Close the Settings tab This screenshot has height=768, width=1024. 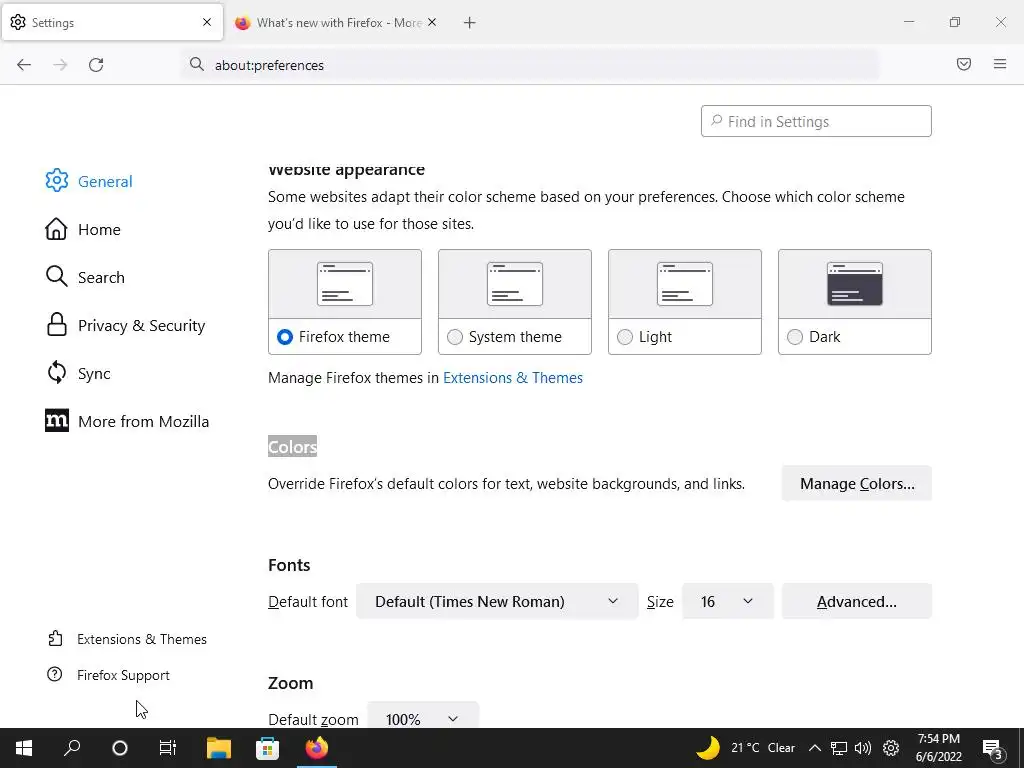pyautogui.click(x=207, y=22)
